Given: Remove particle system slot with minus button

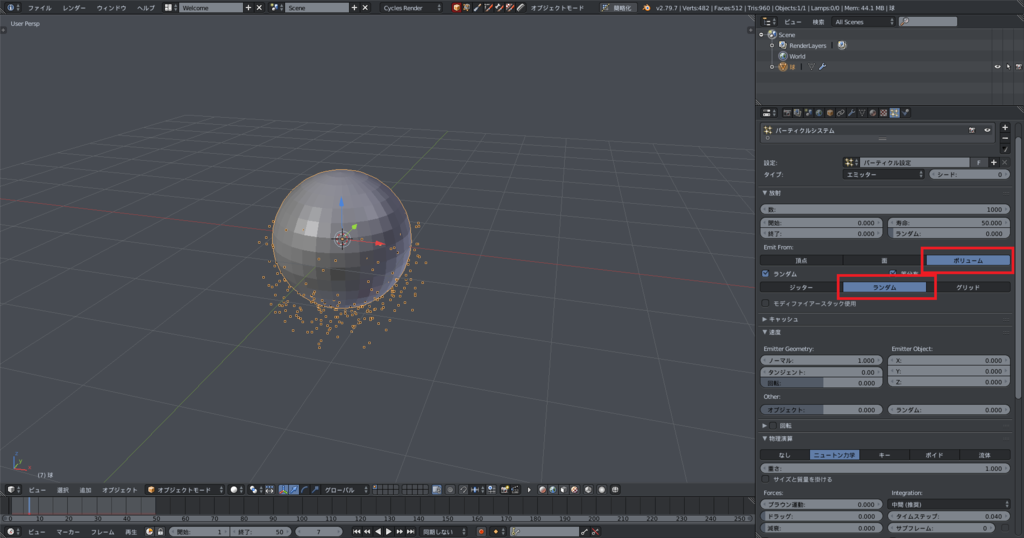Looking at the screenshot, I should pos(1005,138).
